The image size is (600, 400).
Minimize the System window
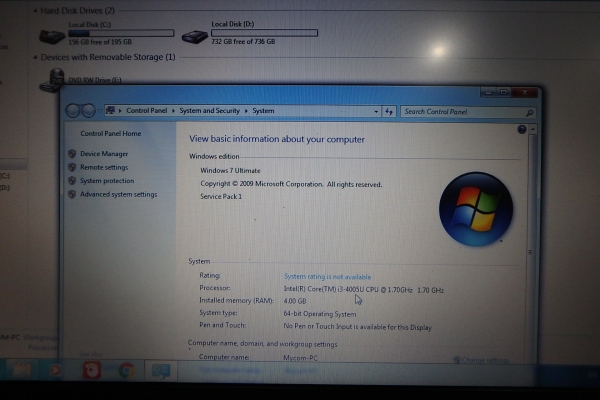point(488,92)
